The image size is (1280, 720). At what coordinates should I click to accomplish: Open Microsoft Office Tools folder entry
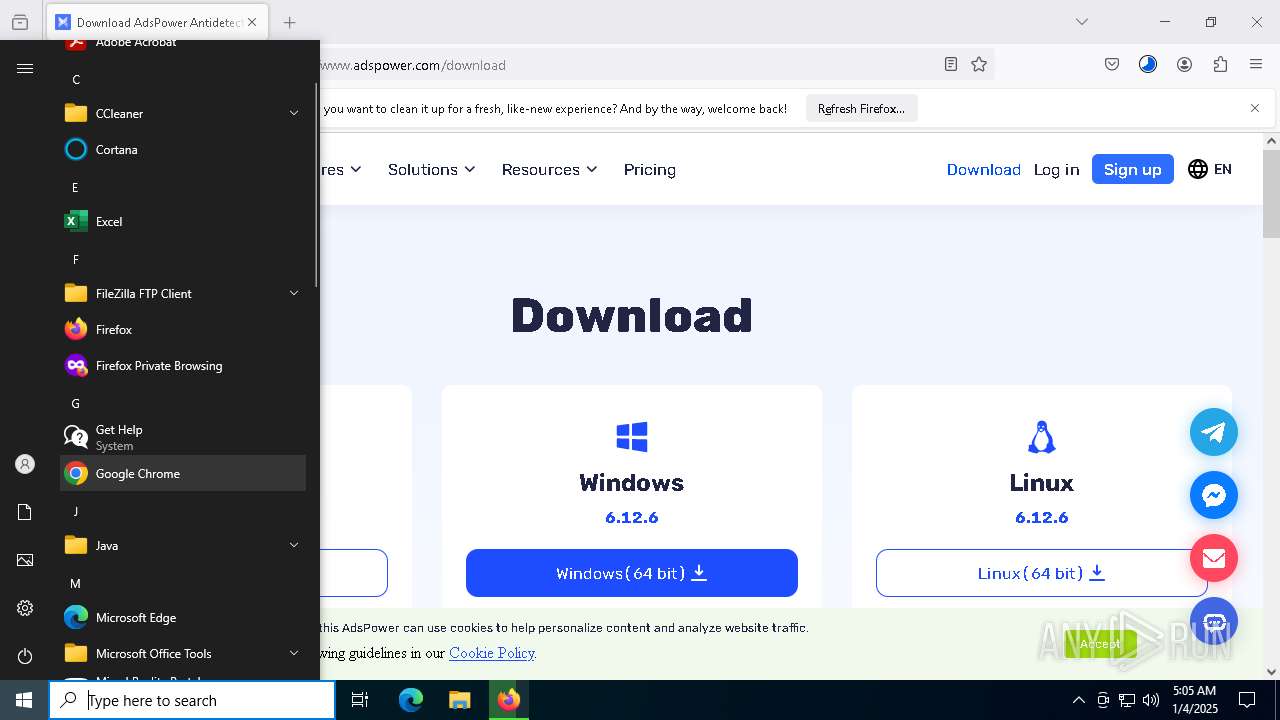[183, 653]
